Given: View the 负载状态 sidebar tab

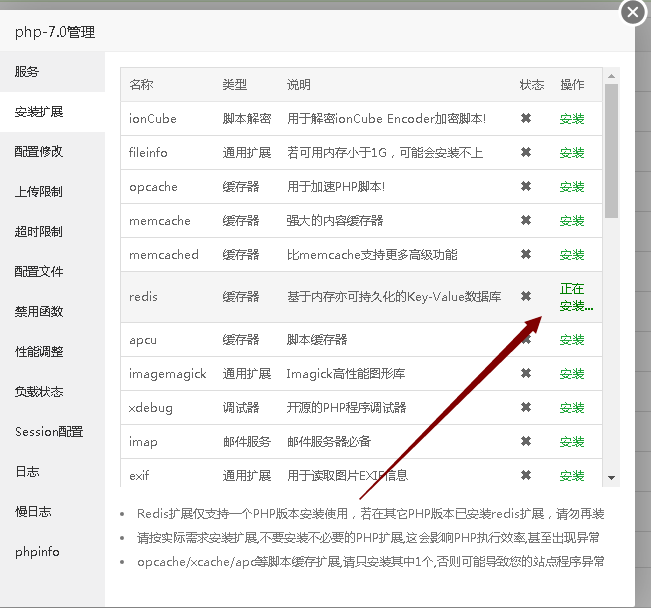Looking at the screenshot, I should (52, 392).
